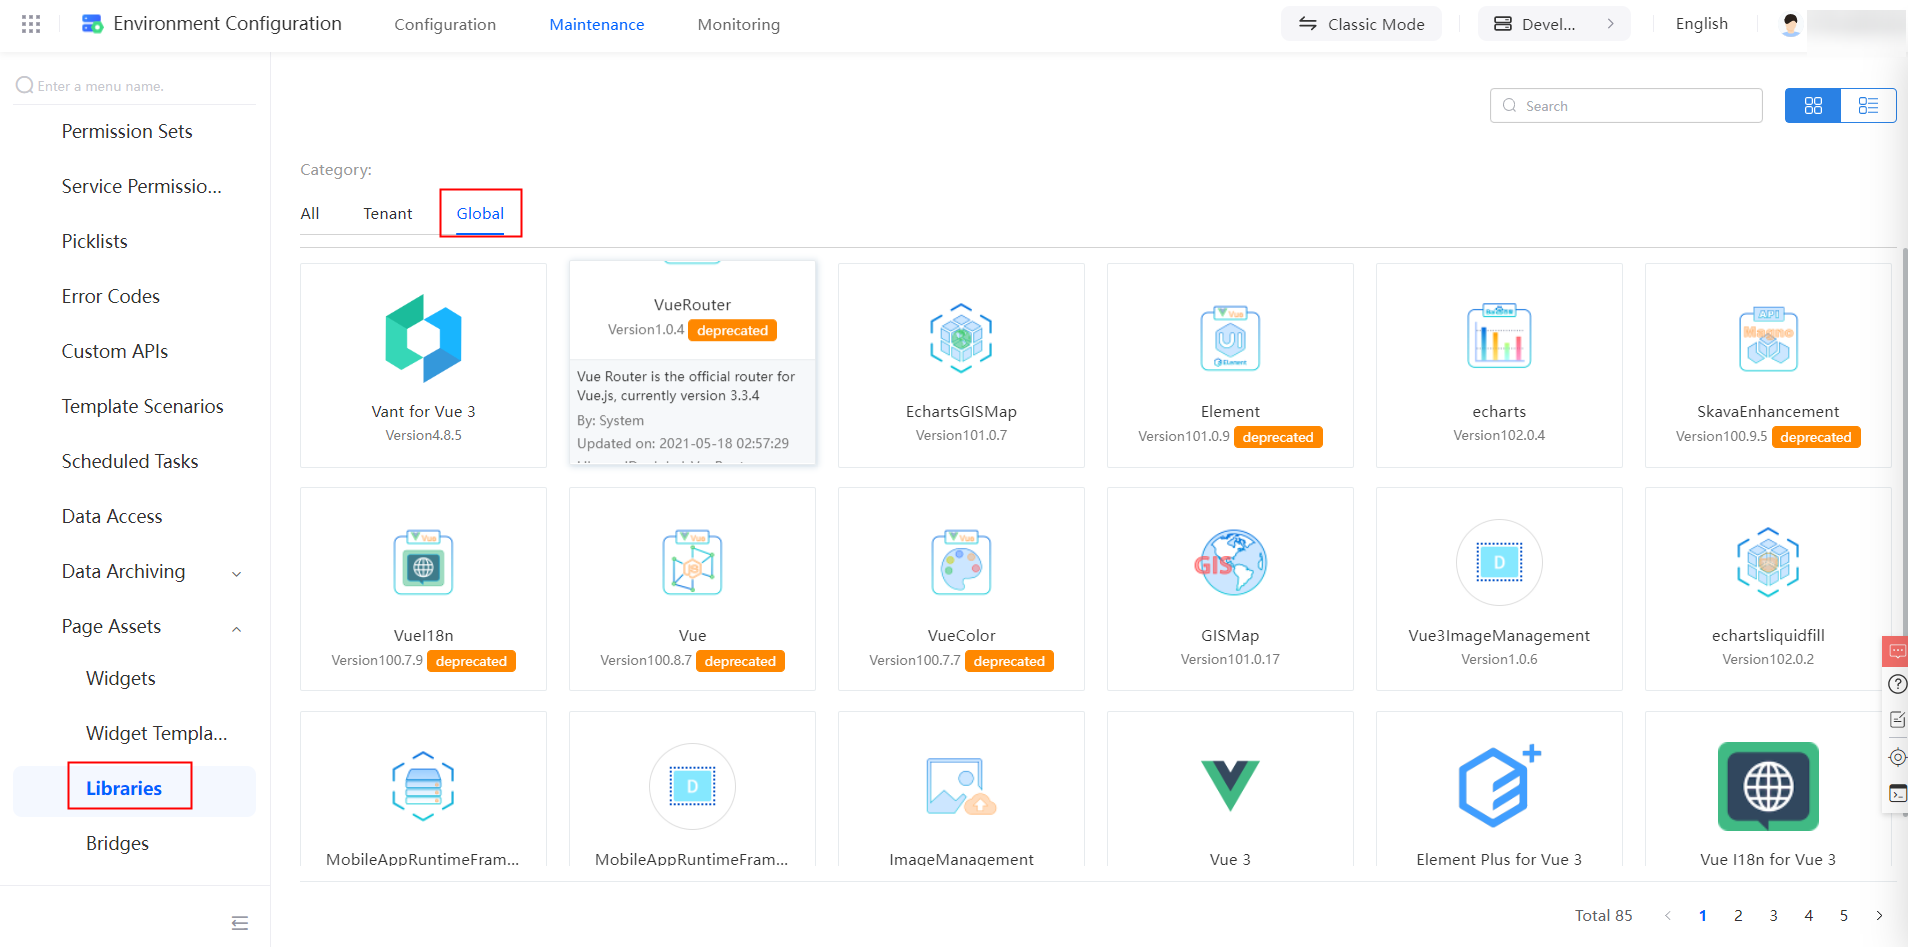Open Widgets under Page Assets

(121, 678)
